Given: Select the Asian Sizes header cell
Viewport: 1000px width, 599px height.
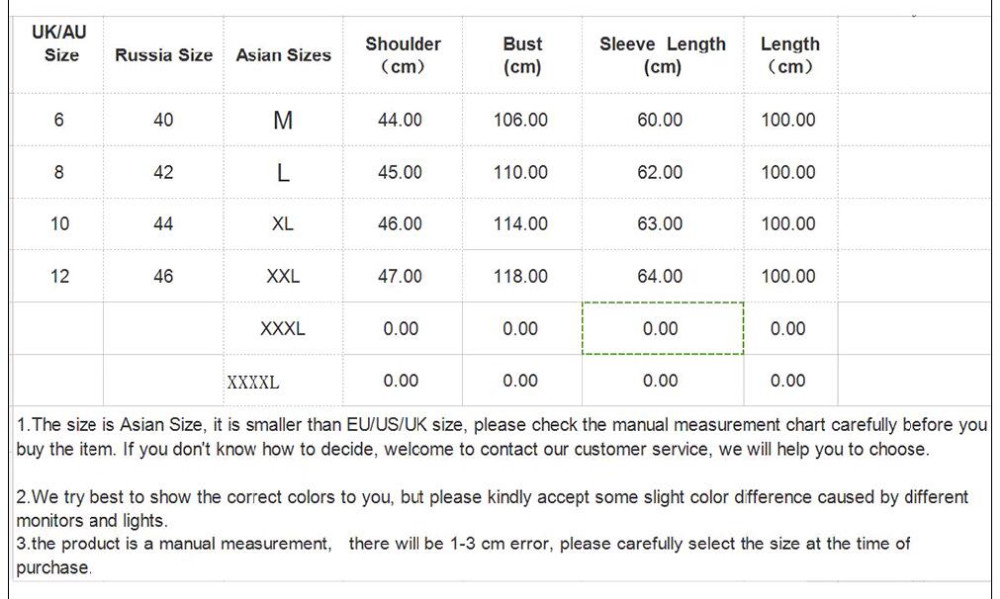Looking at the screenshot, I should click(x=283, y=56).
